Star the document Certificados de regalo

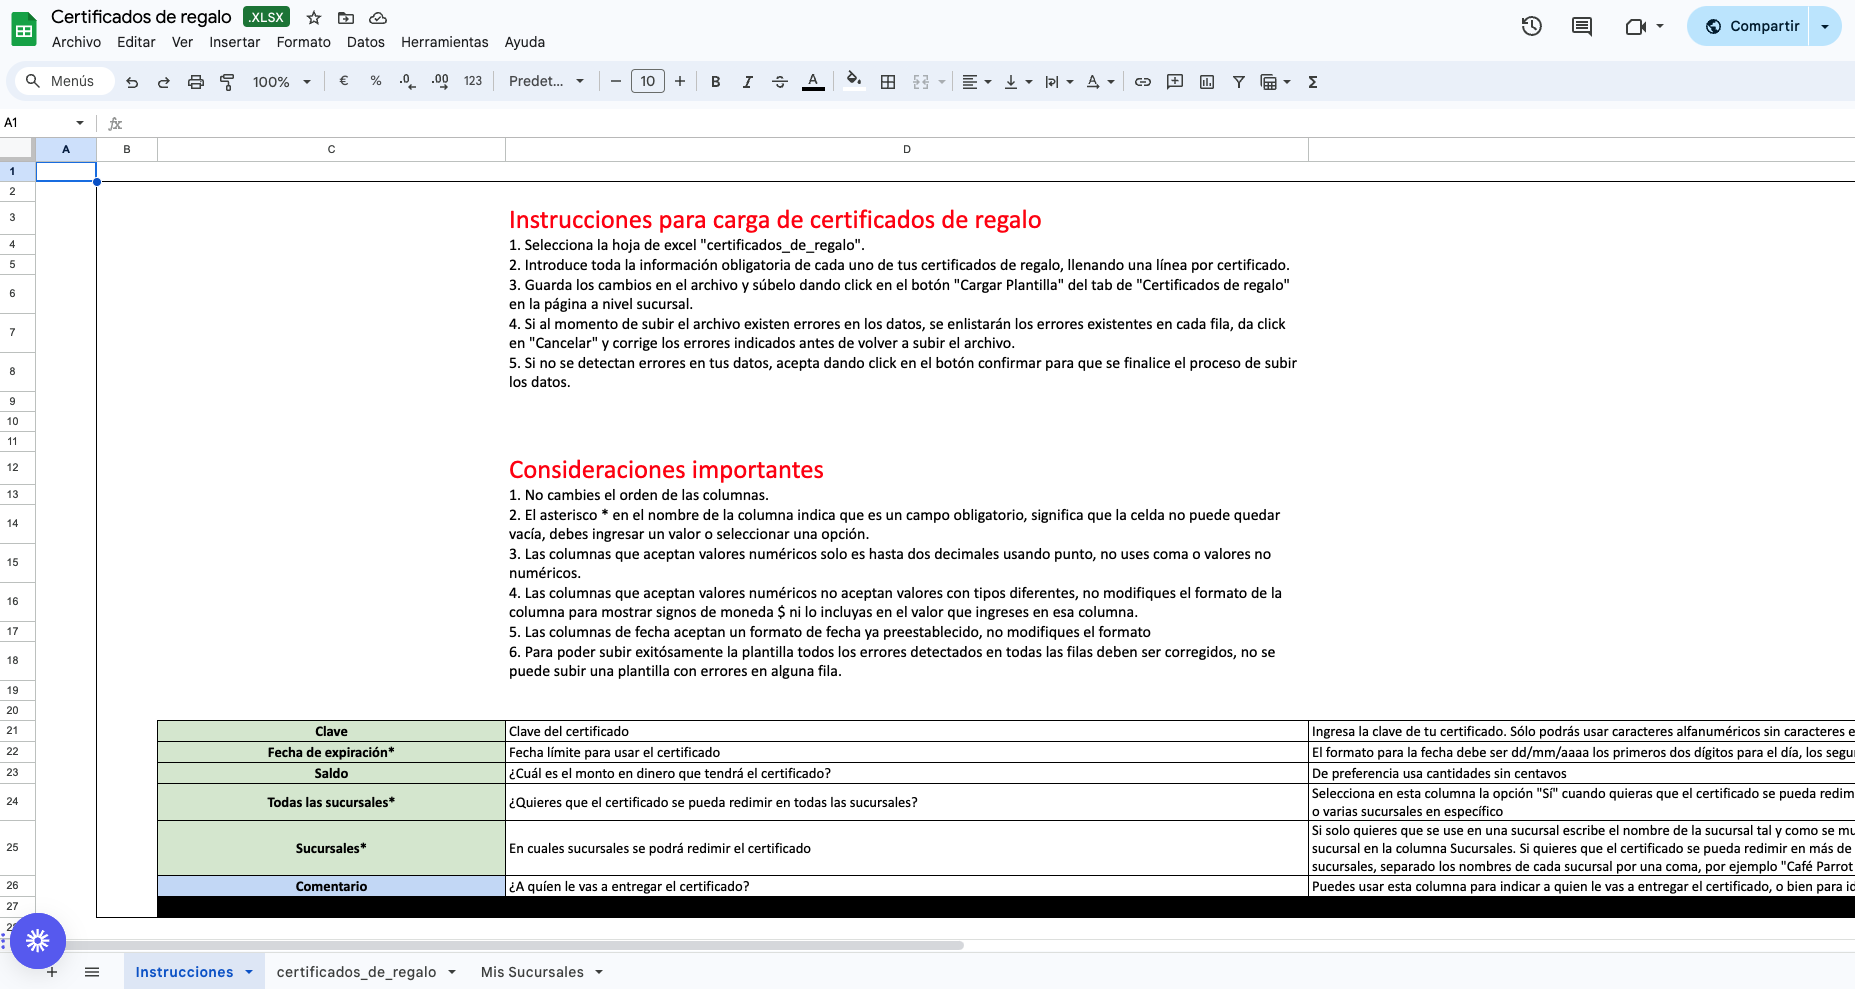(x=314, y=18)
